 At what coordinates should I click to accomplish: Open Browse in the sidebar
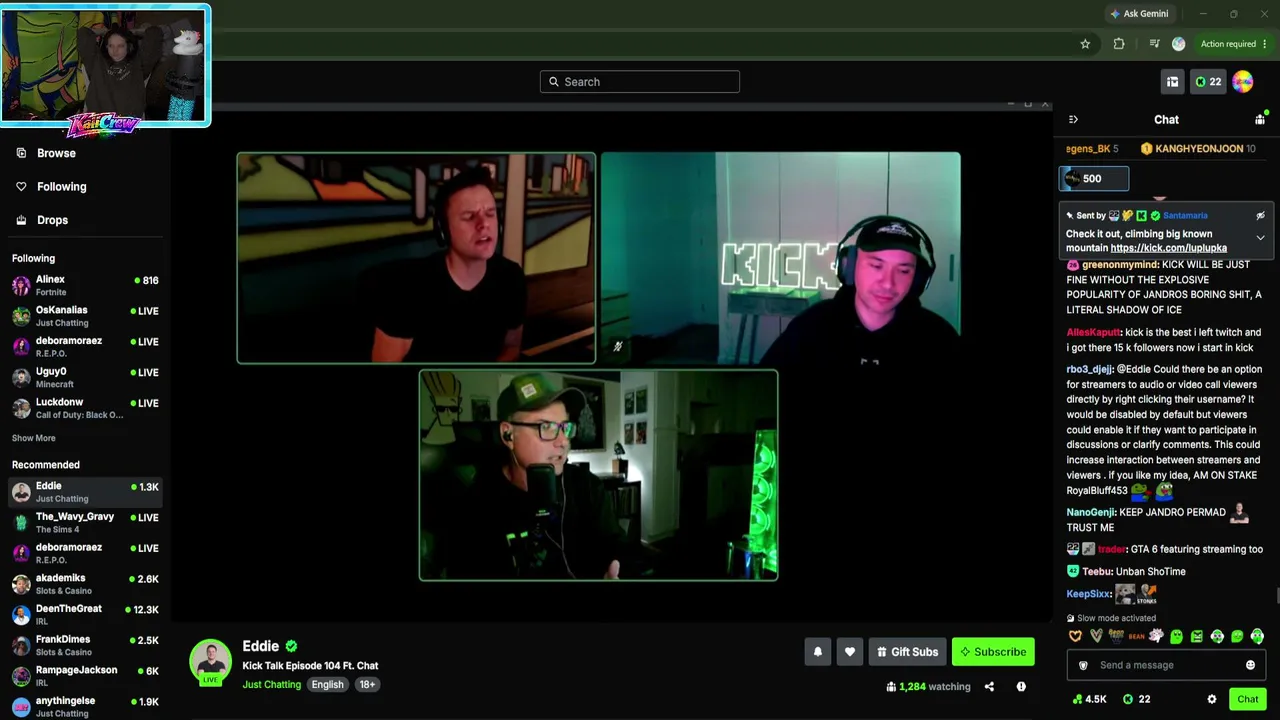(84, 153)
